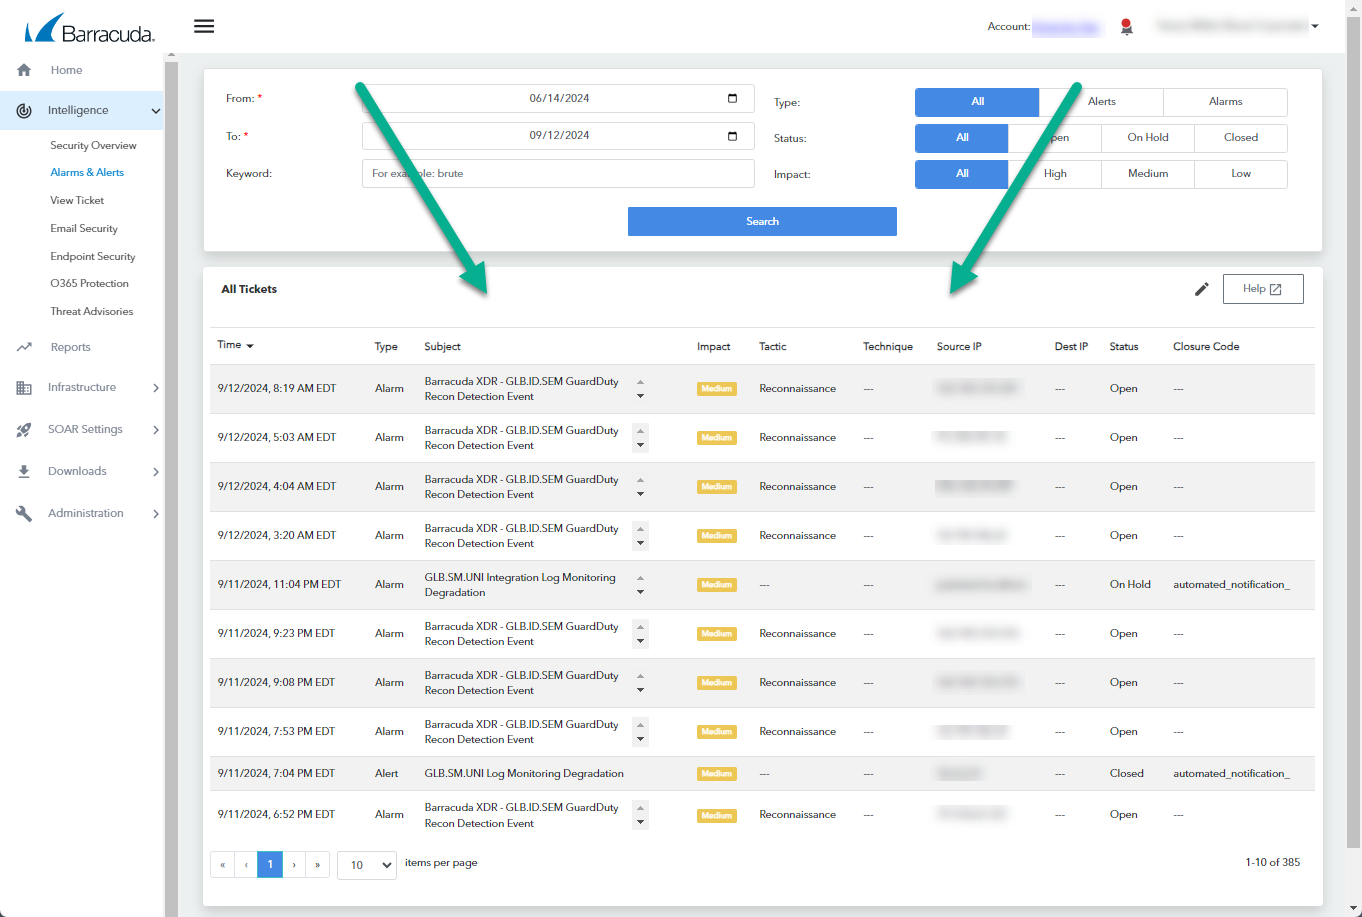Select Status filter All
The height and width of the screenshot is (917, 1362).
(x=961, y=138)
